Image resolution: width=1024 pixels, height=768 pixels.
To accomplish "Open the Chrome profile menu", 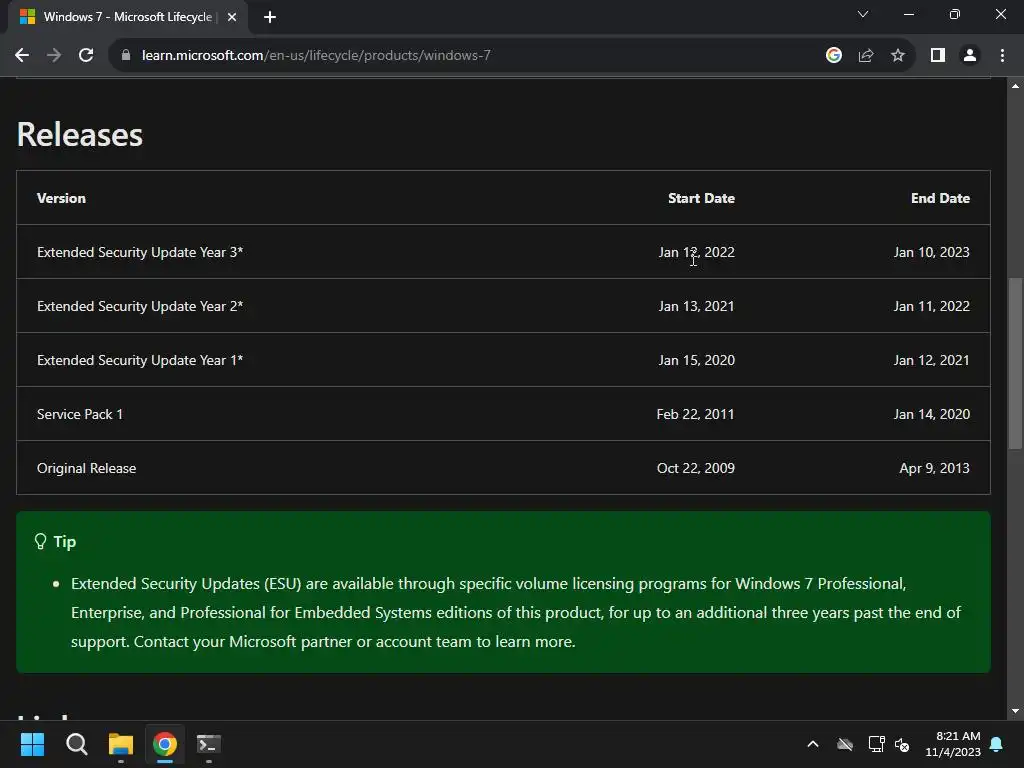I will 970,56.
